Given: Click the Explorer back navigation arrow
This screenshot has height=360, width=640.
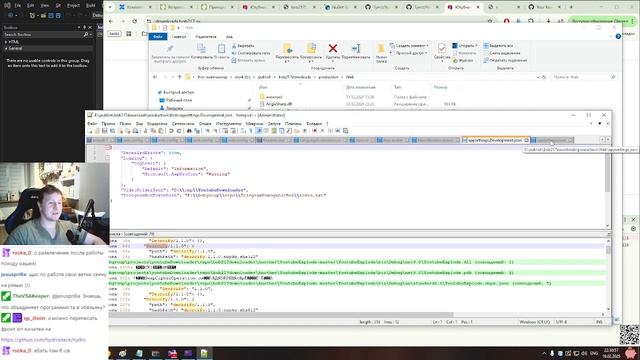Looking at the screenshot, I should click(x=155, y=77).
